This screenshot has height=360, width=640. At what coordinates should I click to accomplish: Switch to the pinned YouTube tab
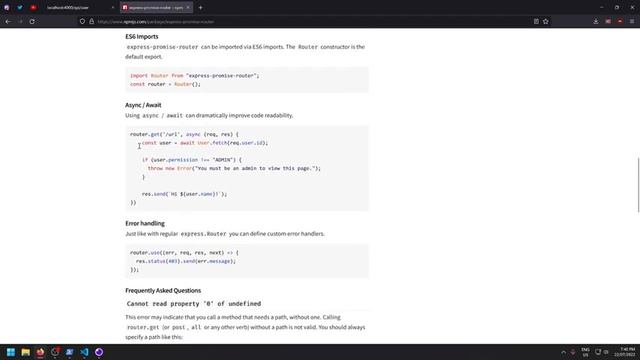click(x=33, y=7)
